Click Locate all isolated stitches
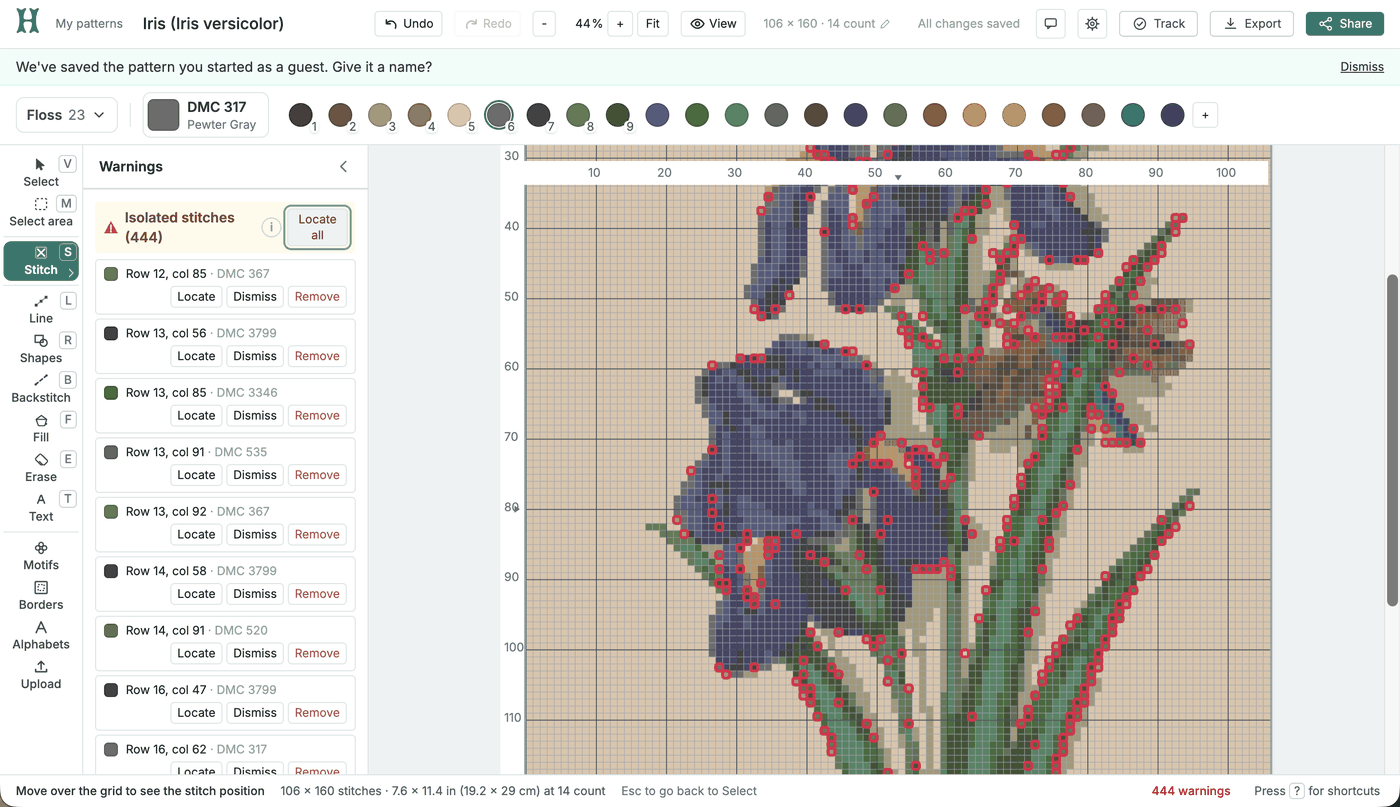This screenshot has width=1400, height=807. (317, 227)
